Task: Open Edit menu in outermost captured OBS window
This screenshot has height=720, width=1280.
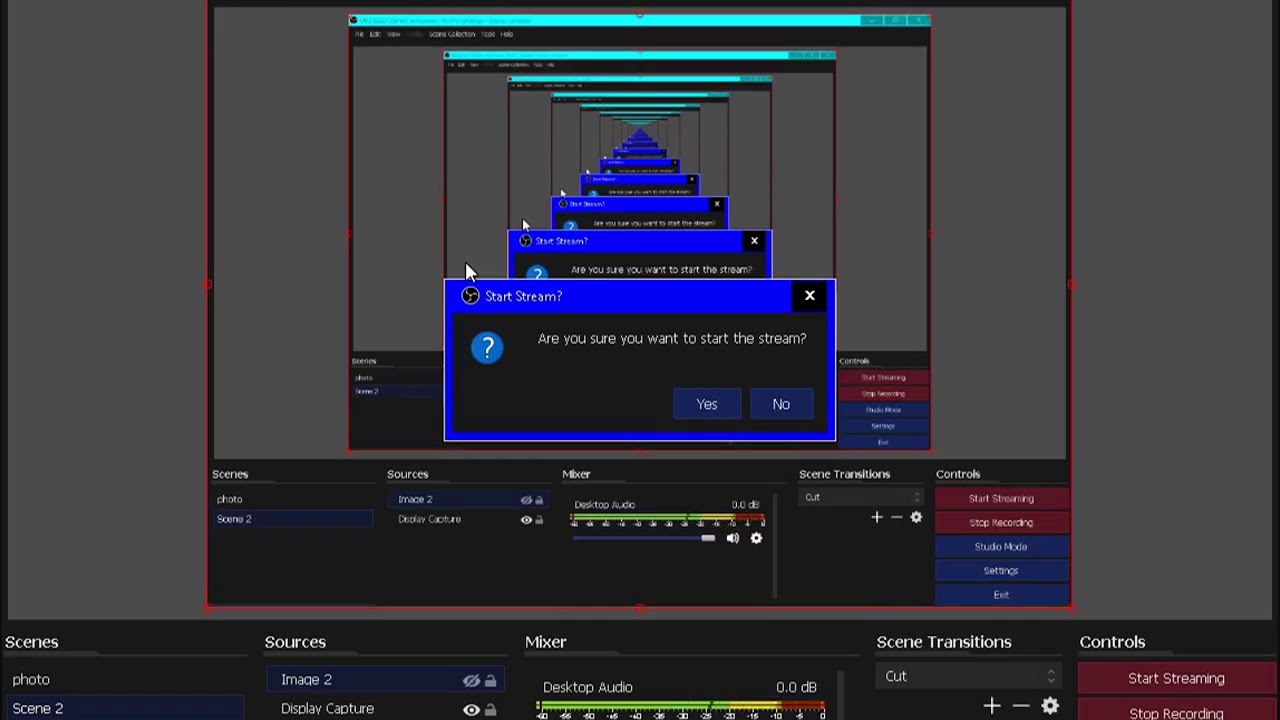Action: coord(375,34)
